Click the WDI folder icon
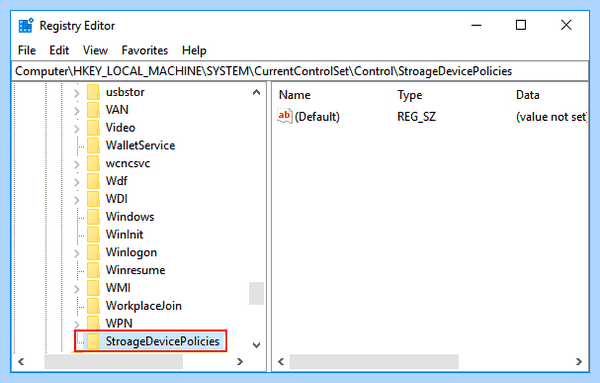Screen dimensions: 600x383 tap(93, 199)
